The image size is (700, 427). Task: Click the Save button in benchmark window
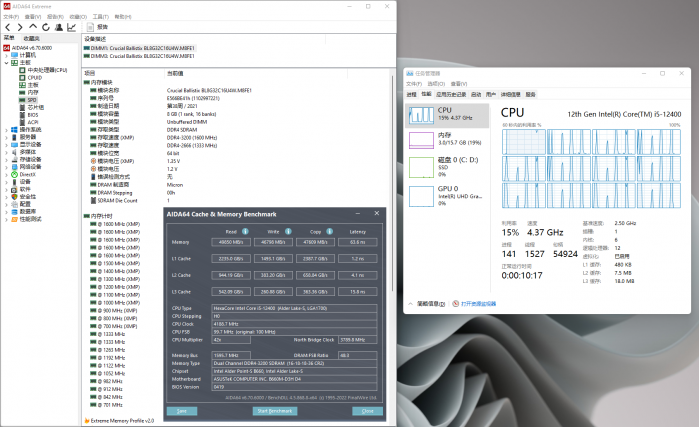click(182, 411)
